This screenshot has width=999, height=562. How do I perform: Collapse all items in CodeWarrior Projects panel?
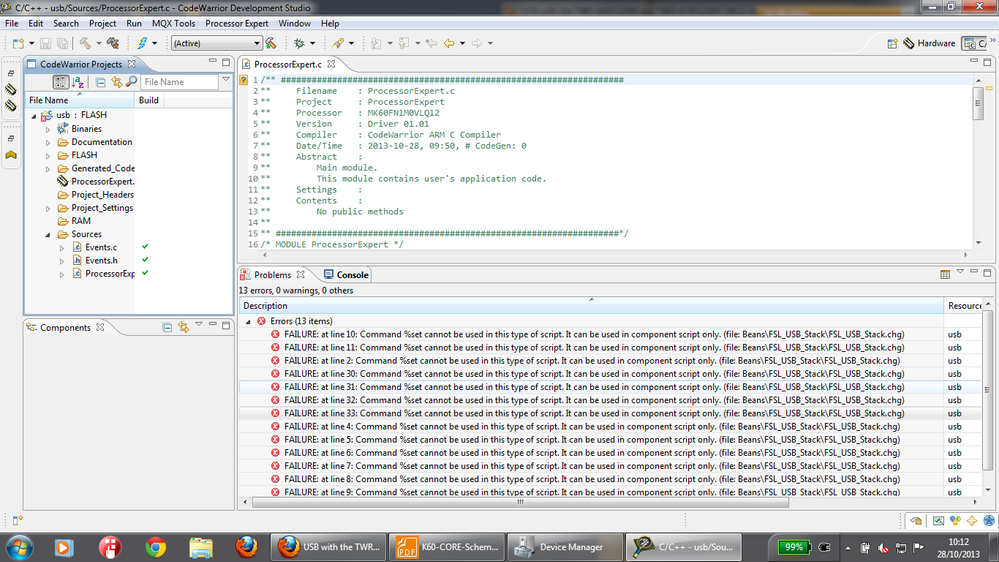(x=101, y=82)
